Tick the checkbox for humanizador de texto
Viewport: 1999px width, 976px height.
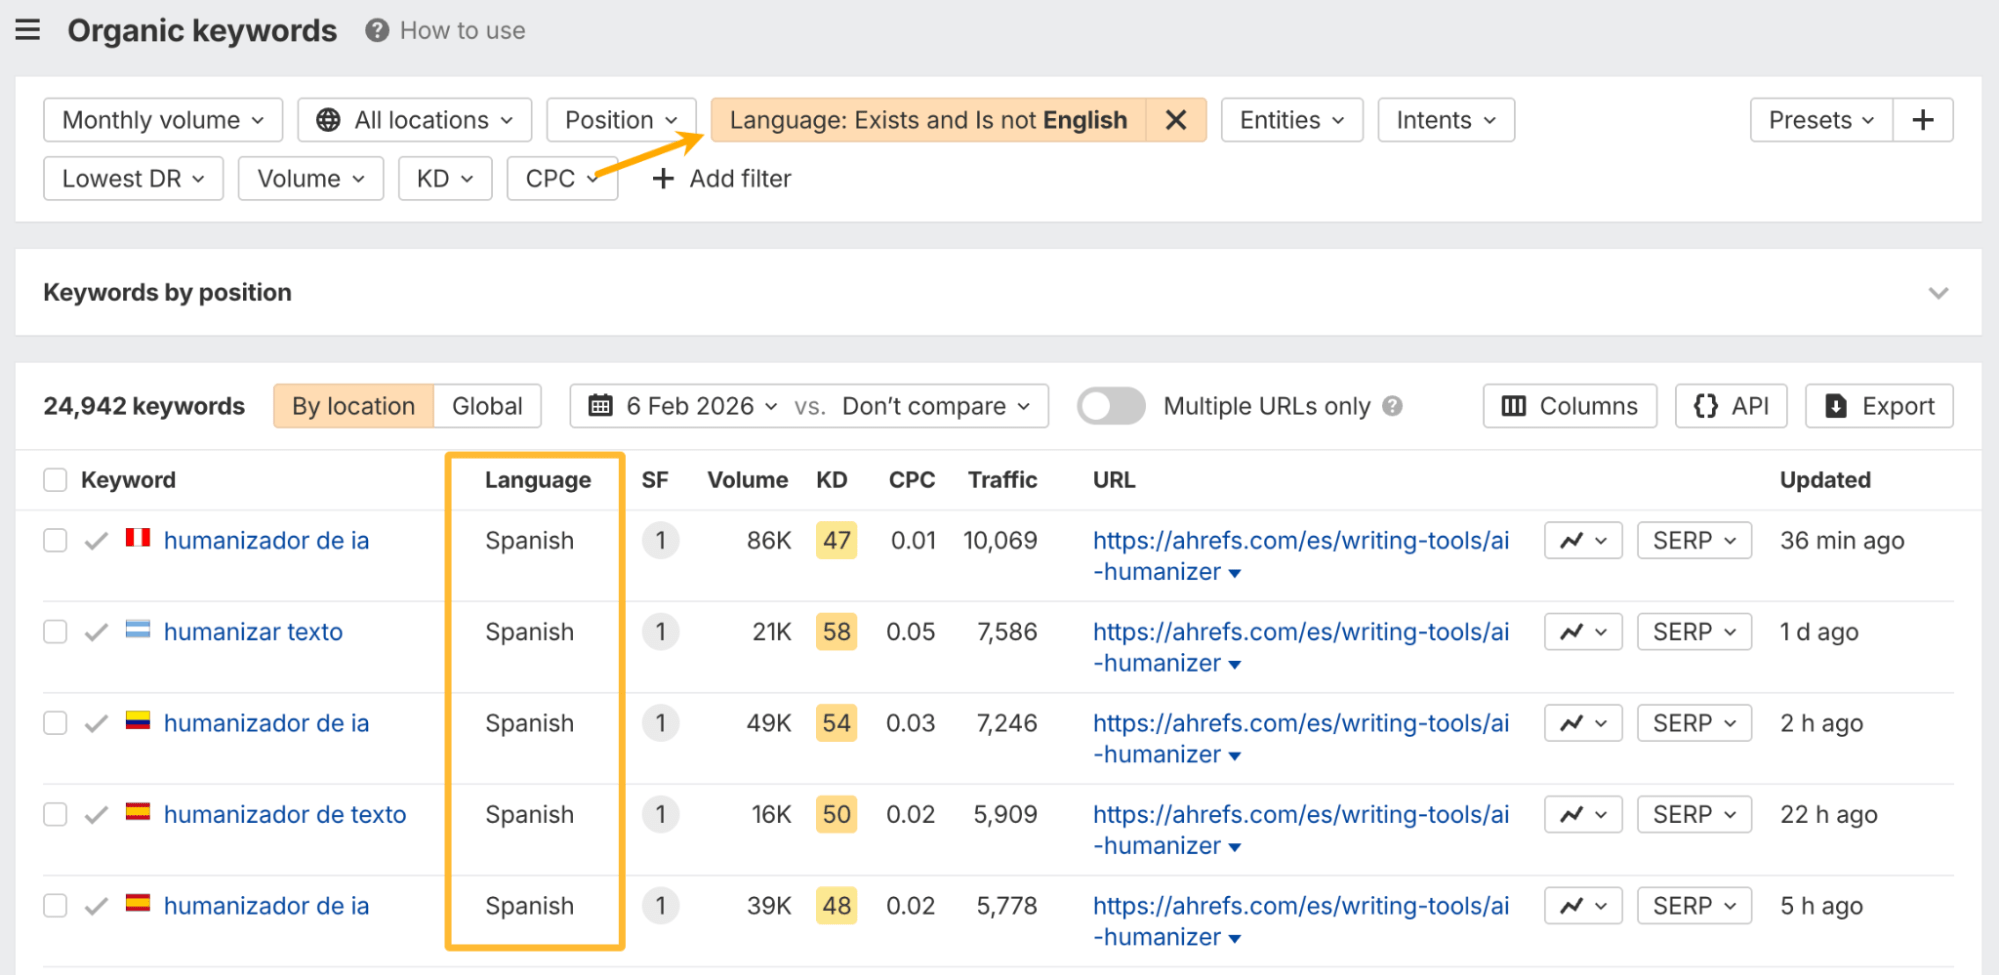55,815
